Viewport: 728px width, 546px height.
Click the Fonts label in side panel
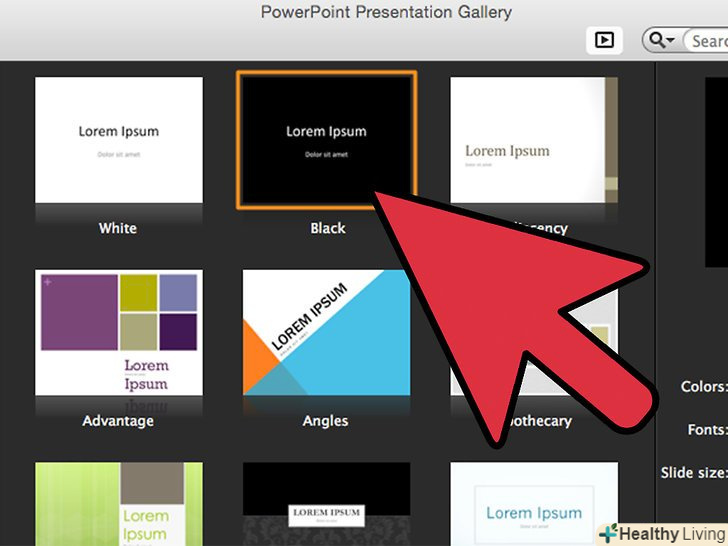(707, 429)
